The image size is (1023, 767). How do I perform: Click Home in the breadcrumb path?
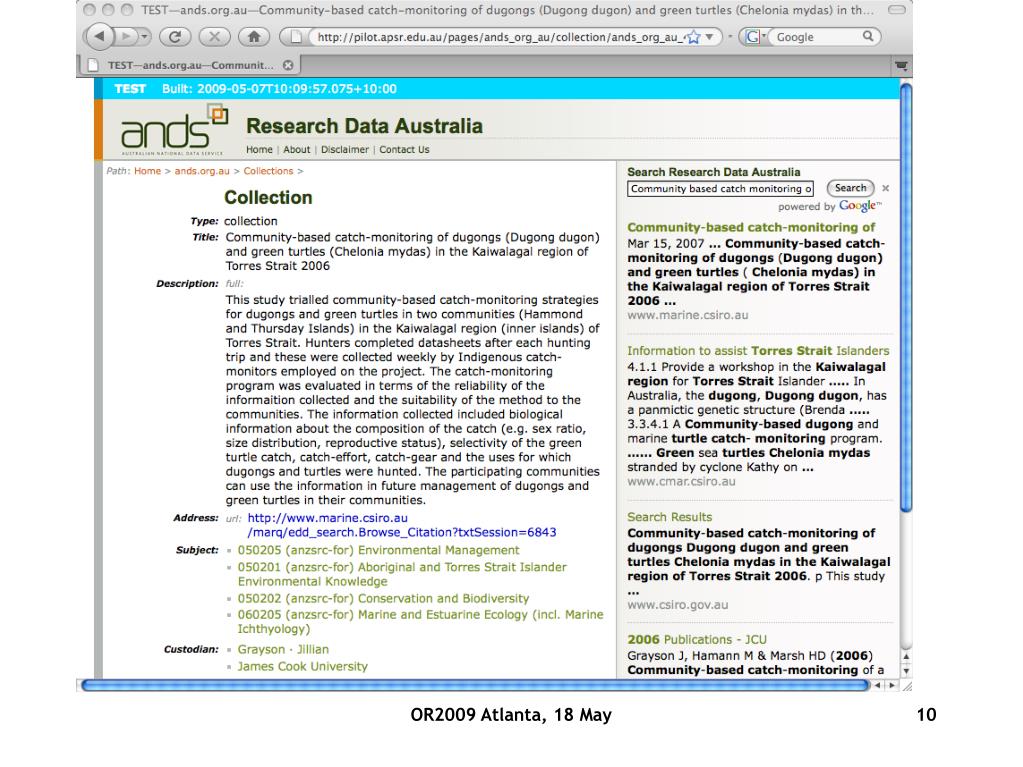coord(147,171)
